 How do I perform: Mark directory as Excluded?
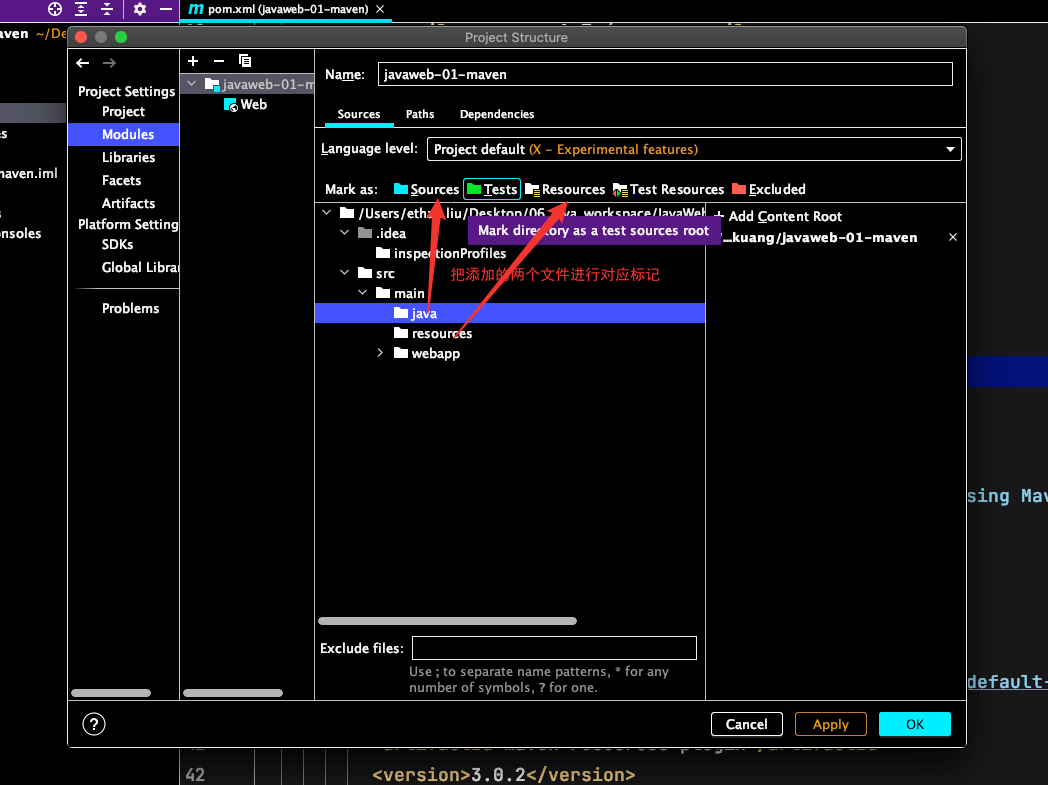[769, 189]
